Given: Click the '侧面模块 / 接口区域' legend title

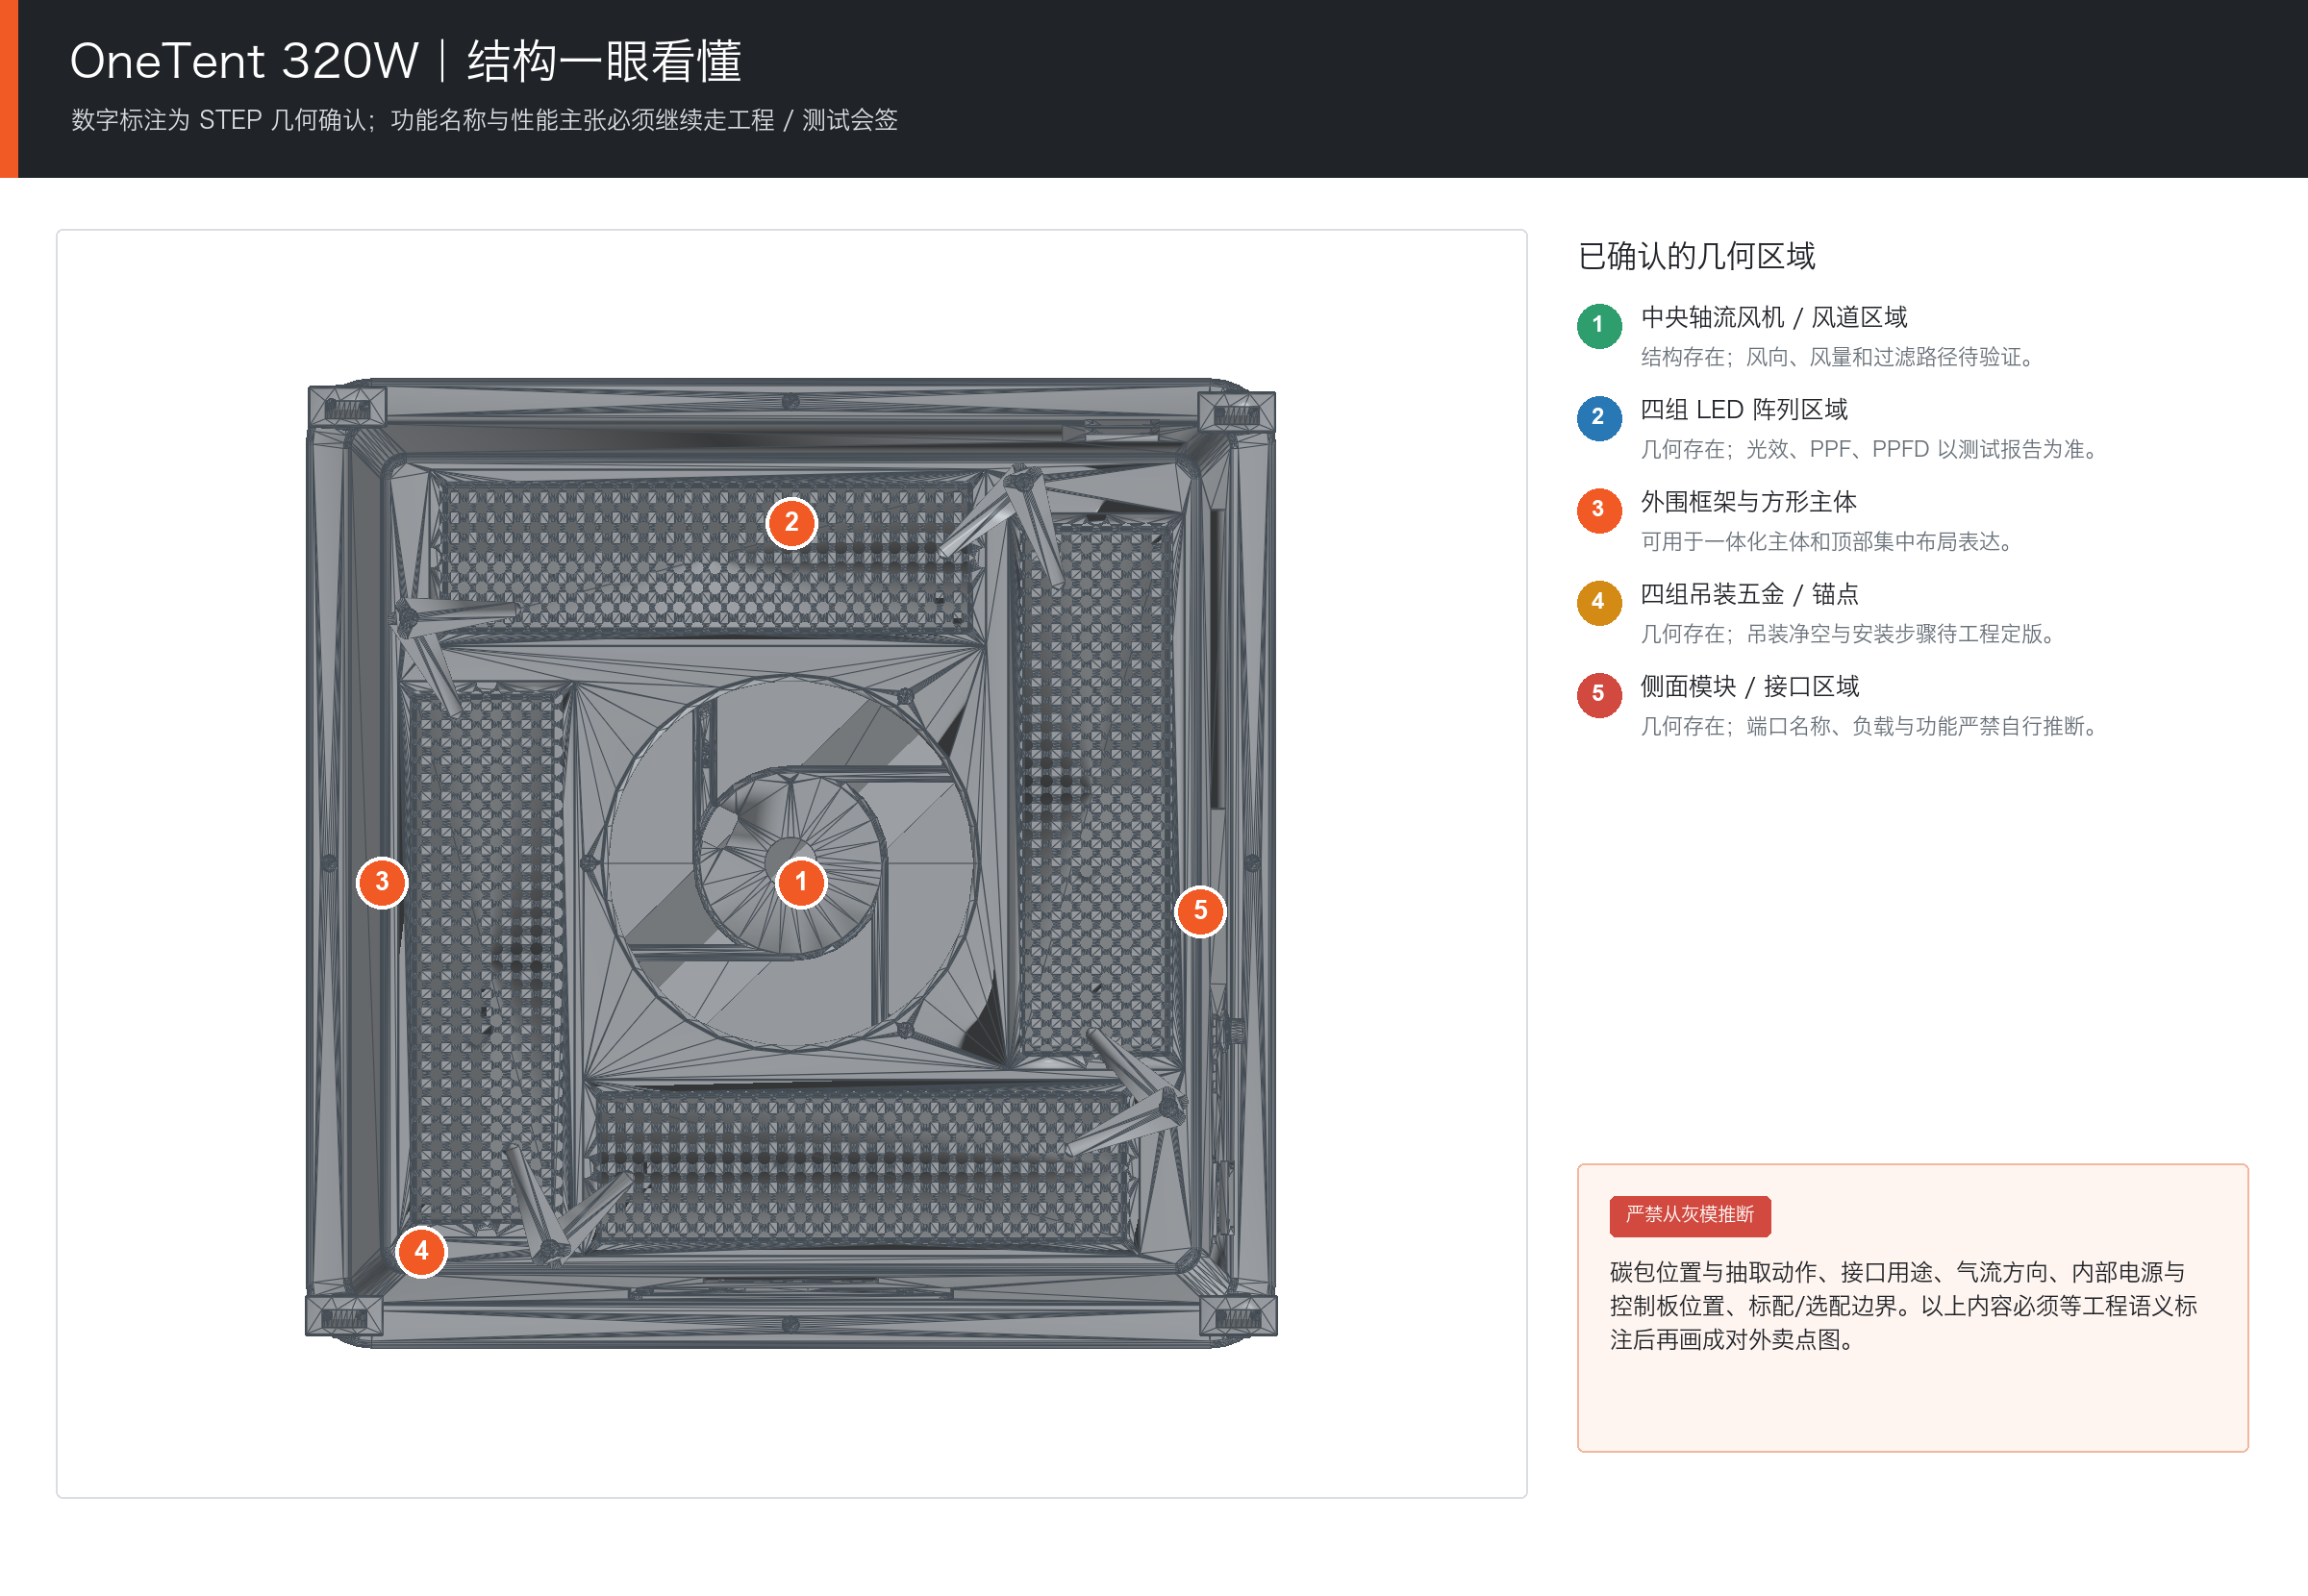Looking at the screenshot, I should 1750,686.
